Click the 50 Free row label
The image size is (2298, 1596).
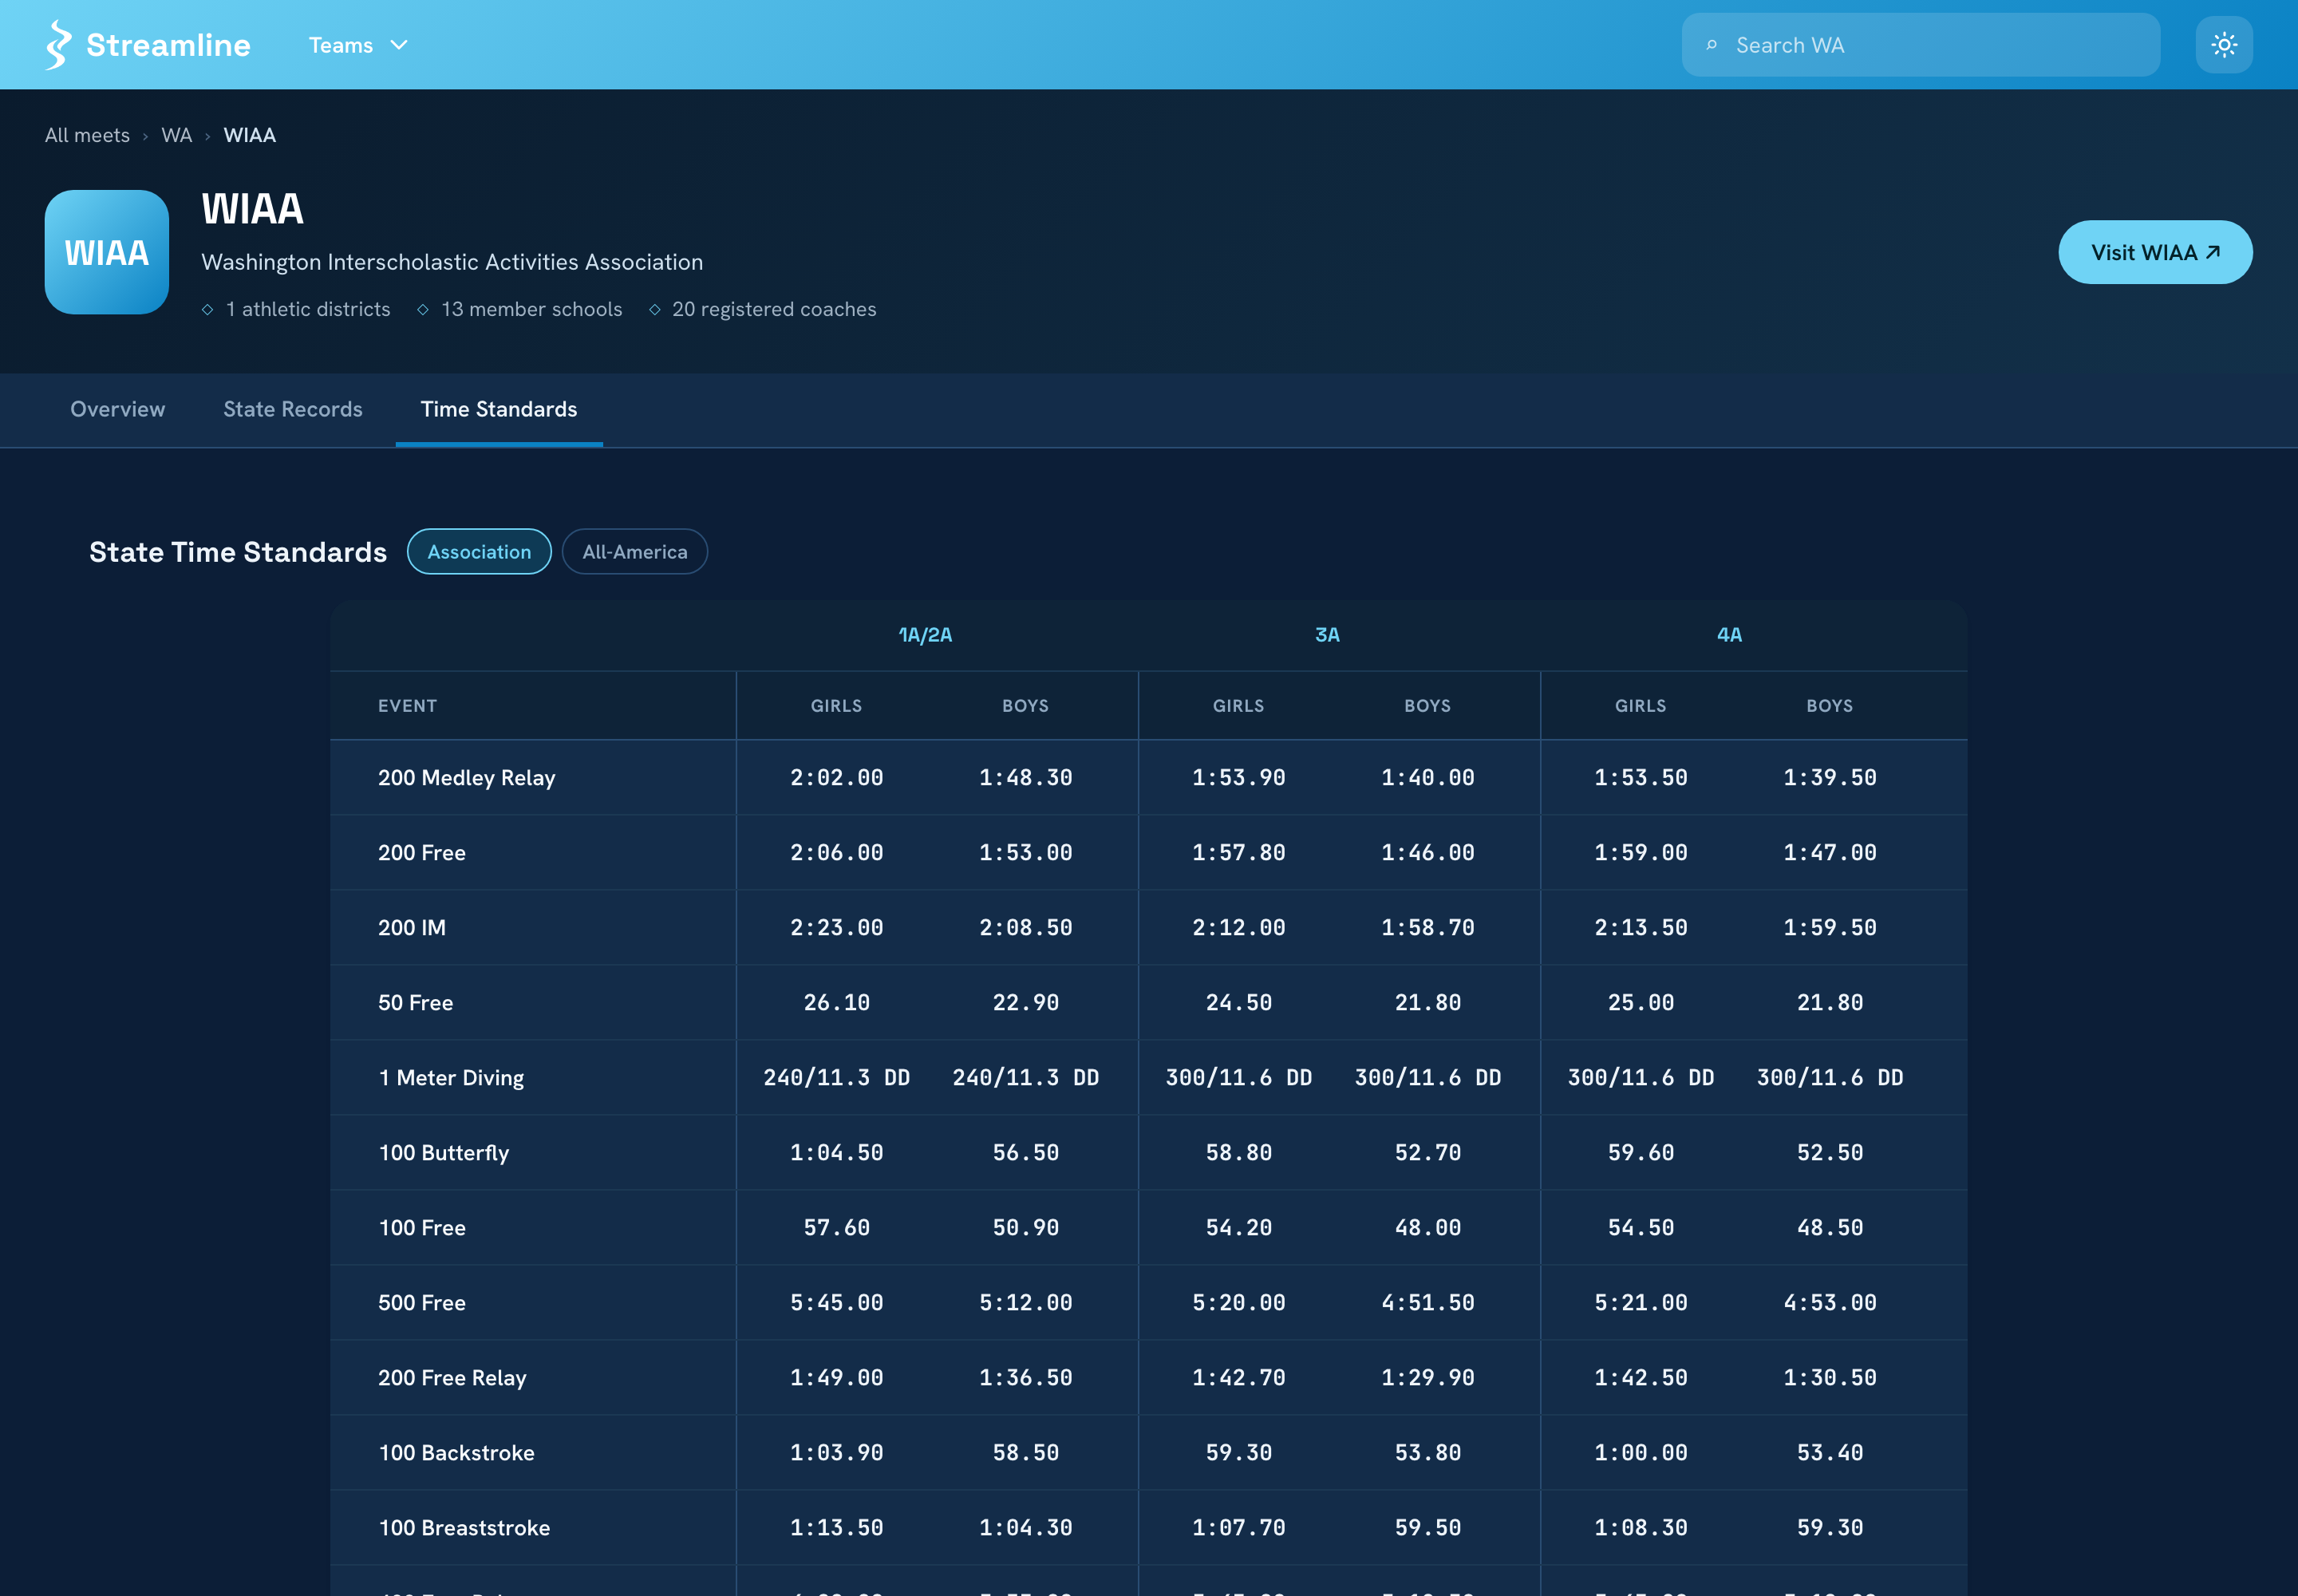click(415, 1003)
